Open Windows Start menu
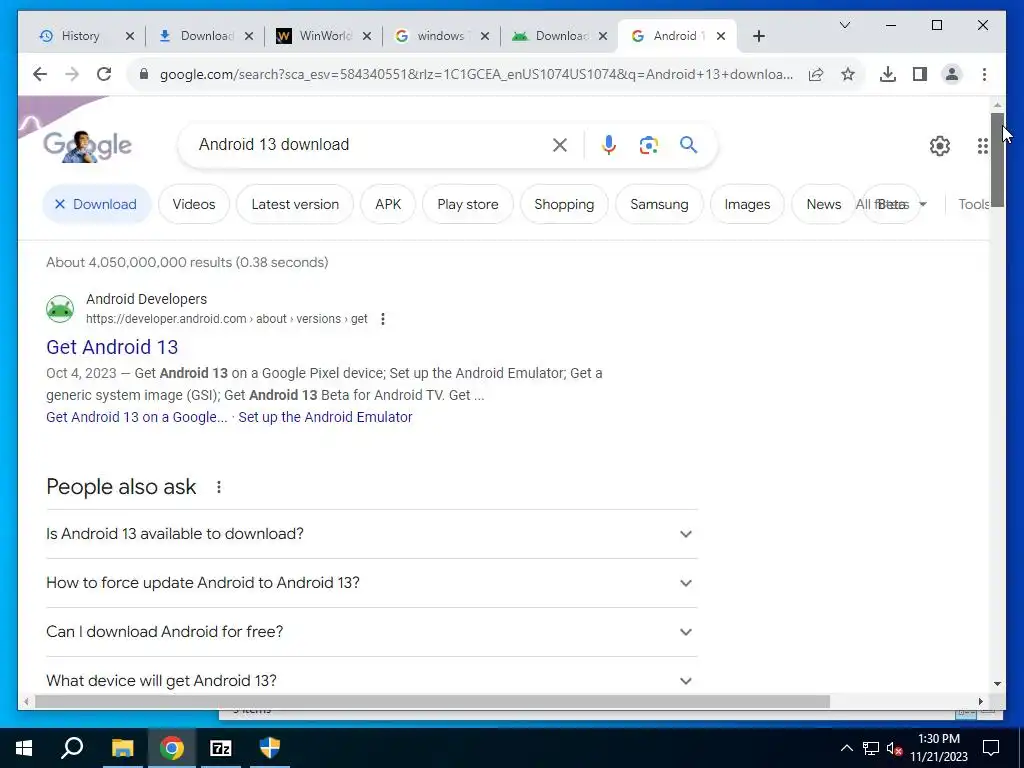The height and width of the screenshot is (768, 1024). 24,748
